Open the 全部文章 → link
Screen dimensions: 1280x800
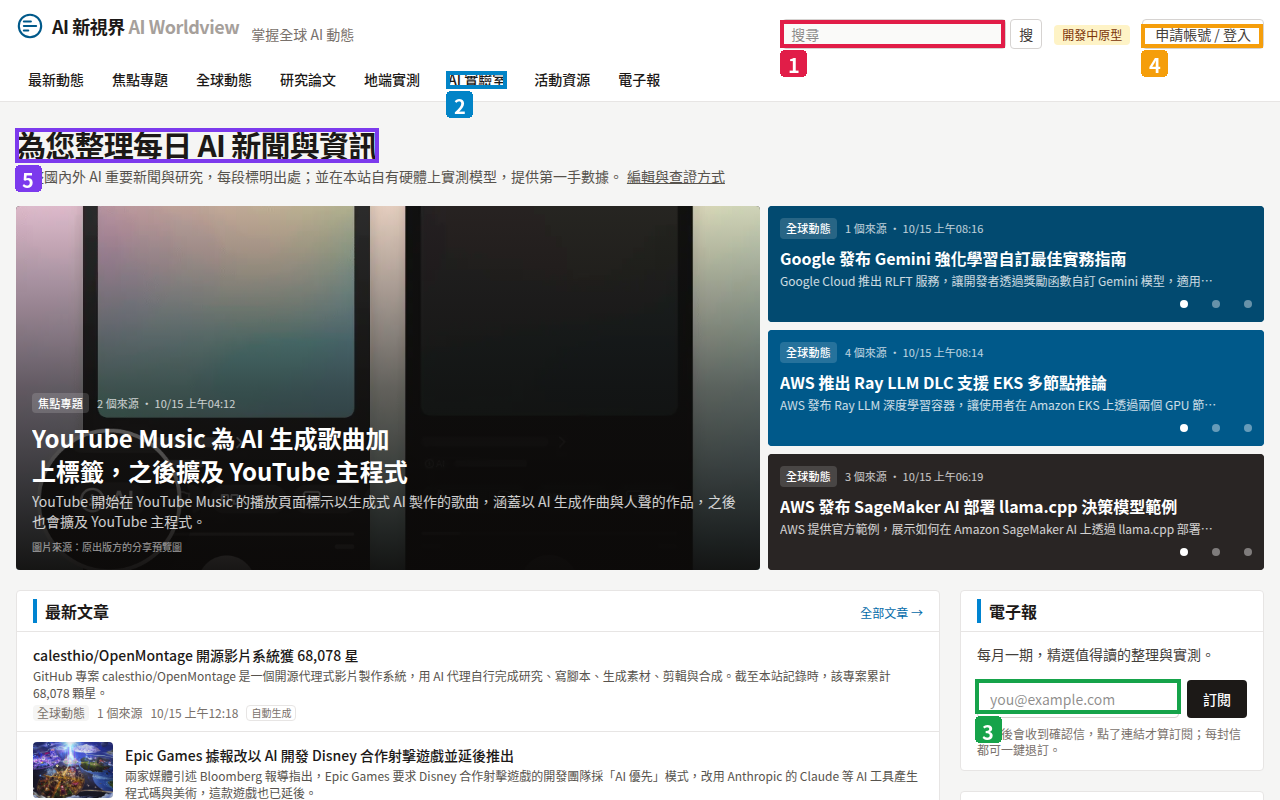tap(891, 613)
